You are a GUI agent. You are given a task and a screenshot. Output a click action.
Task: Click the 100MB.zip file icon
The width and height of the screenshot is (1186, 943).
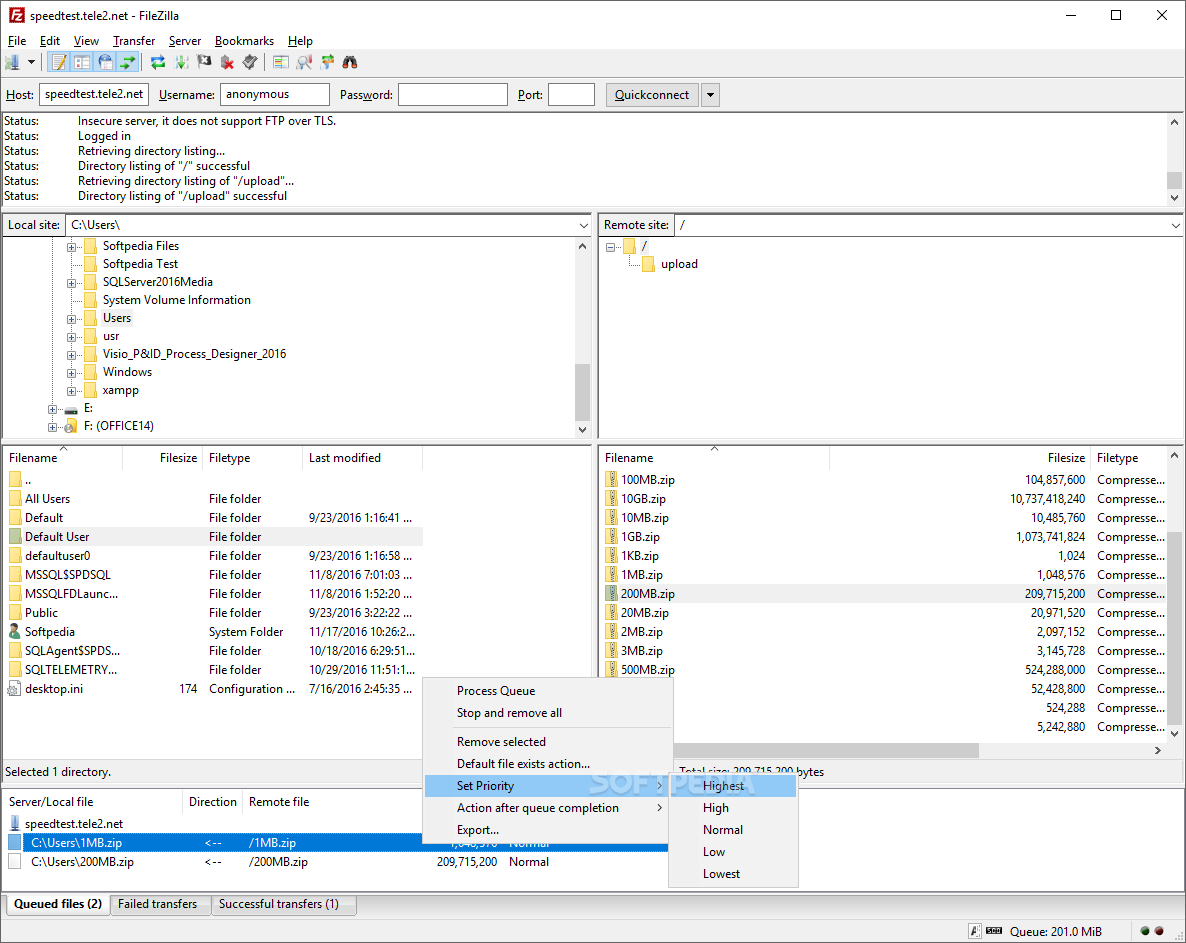coord(611,479)
